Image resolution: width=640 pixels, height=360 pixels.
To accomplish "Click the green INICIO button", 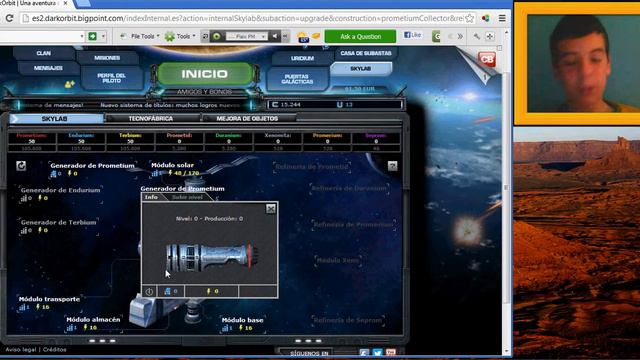I will click(204, 74).
